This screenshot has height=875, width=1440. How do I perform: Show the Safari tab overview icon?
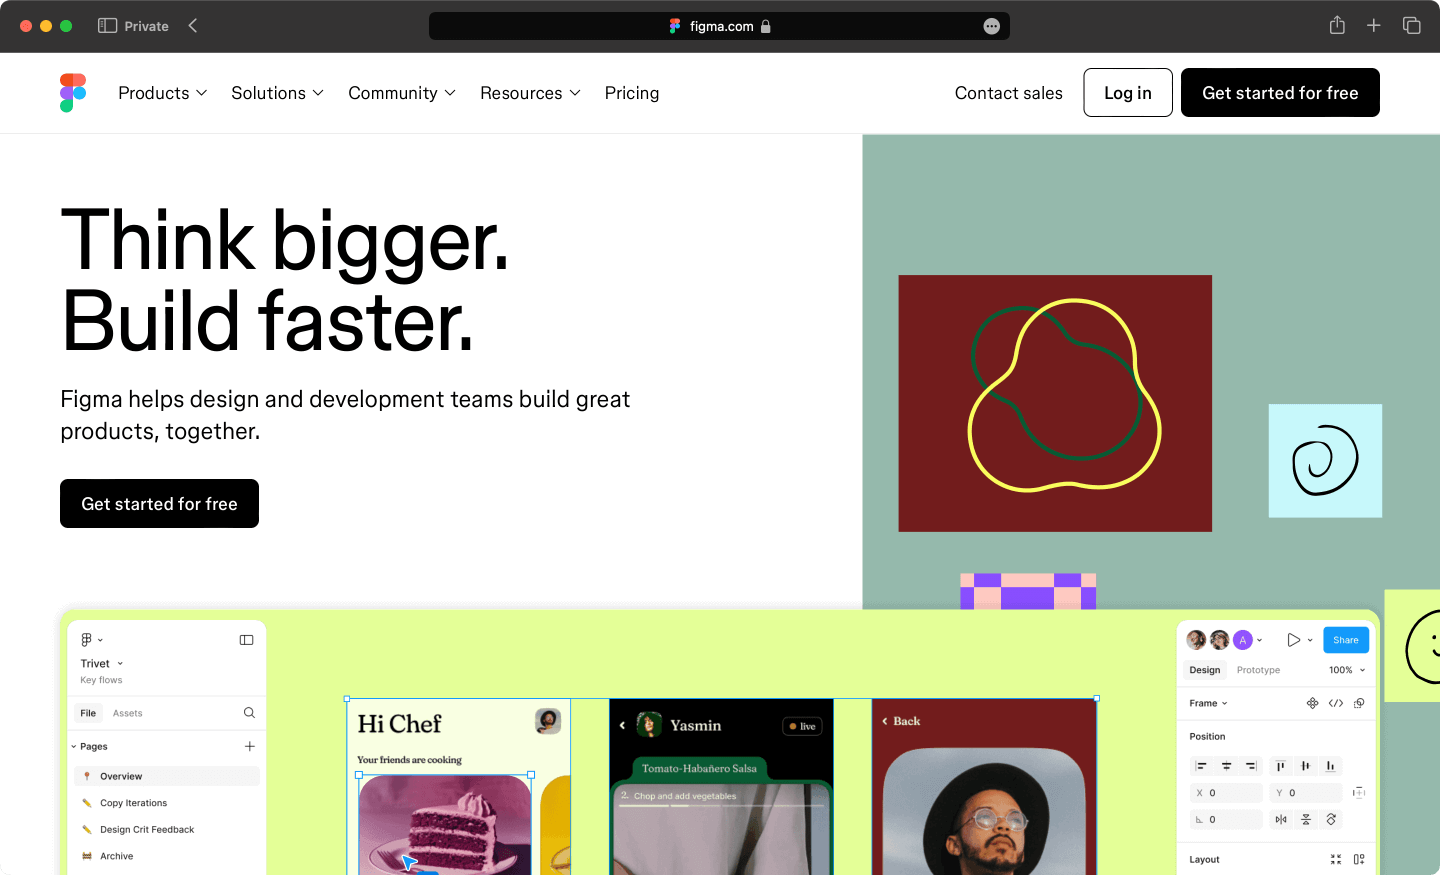tap(1411, 26)
